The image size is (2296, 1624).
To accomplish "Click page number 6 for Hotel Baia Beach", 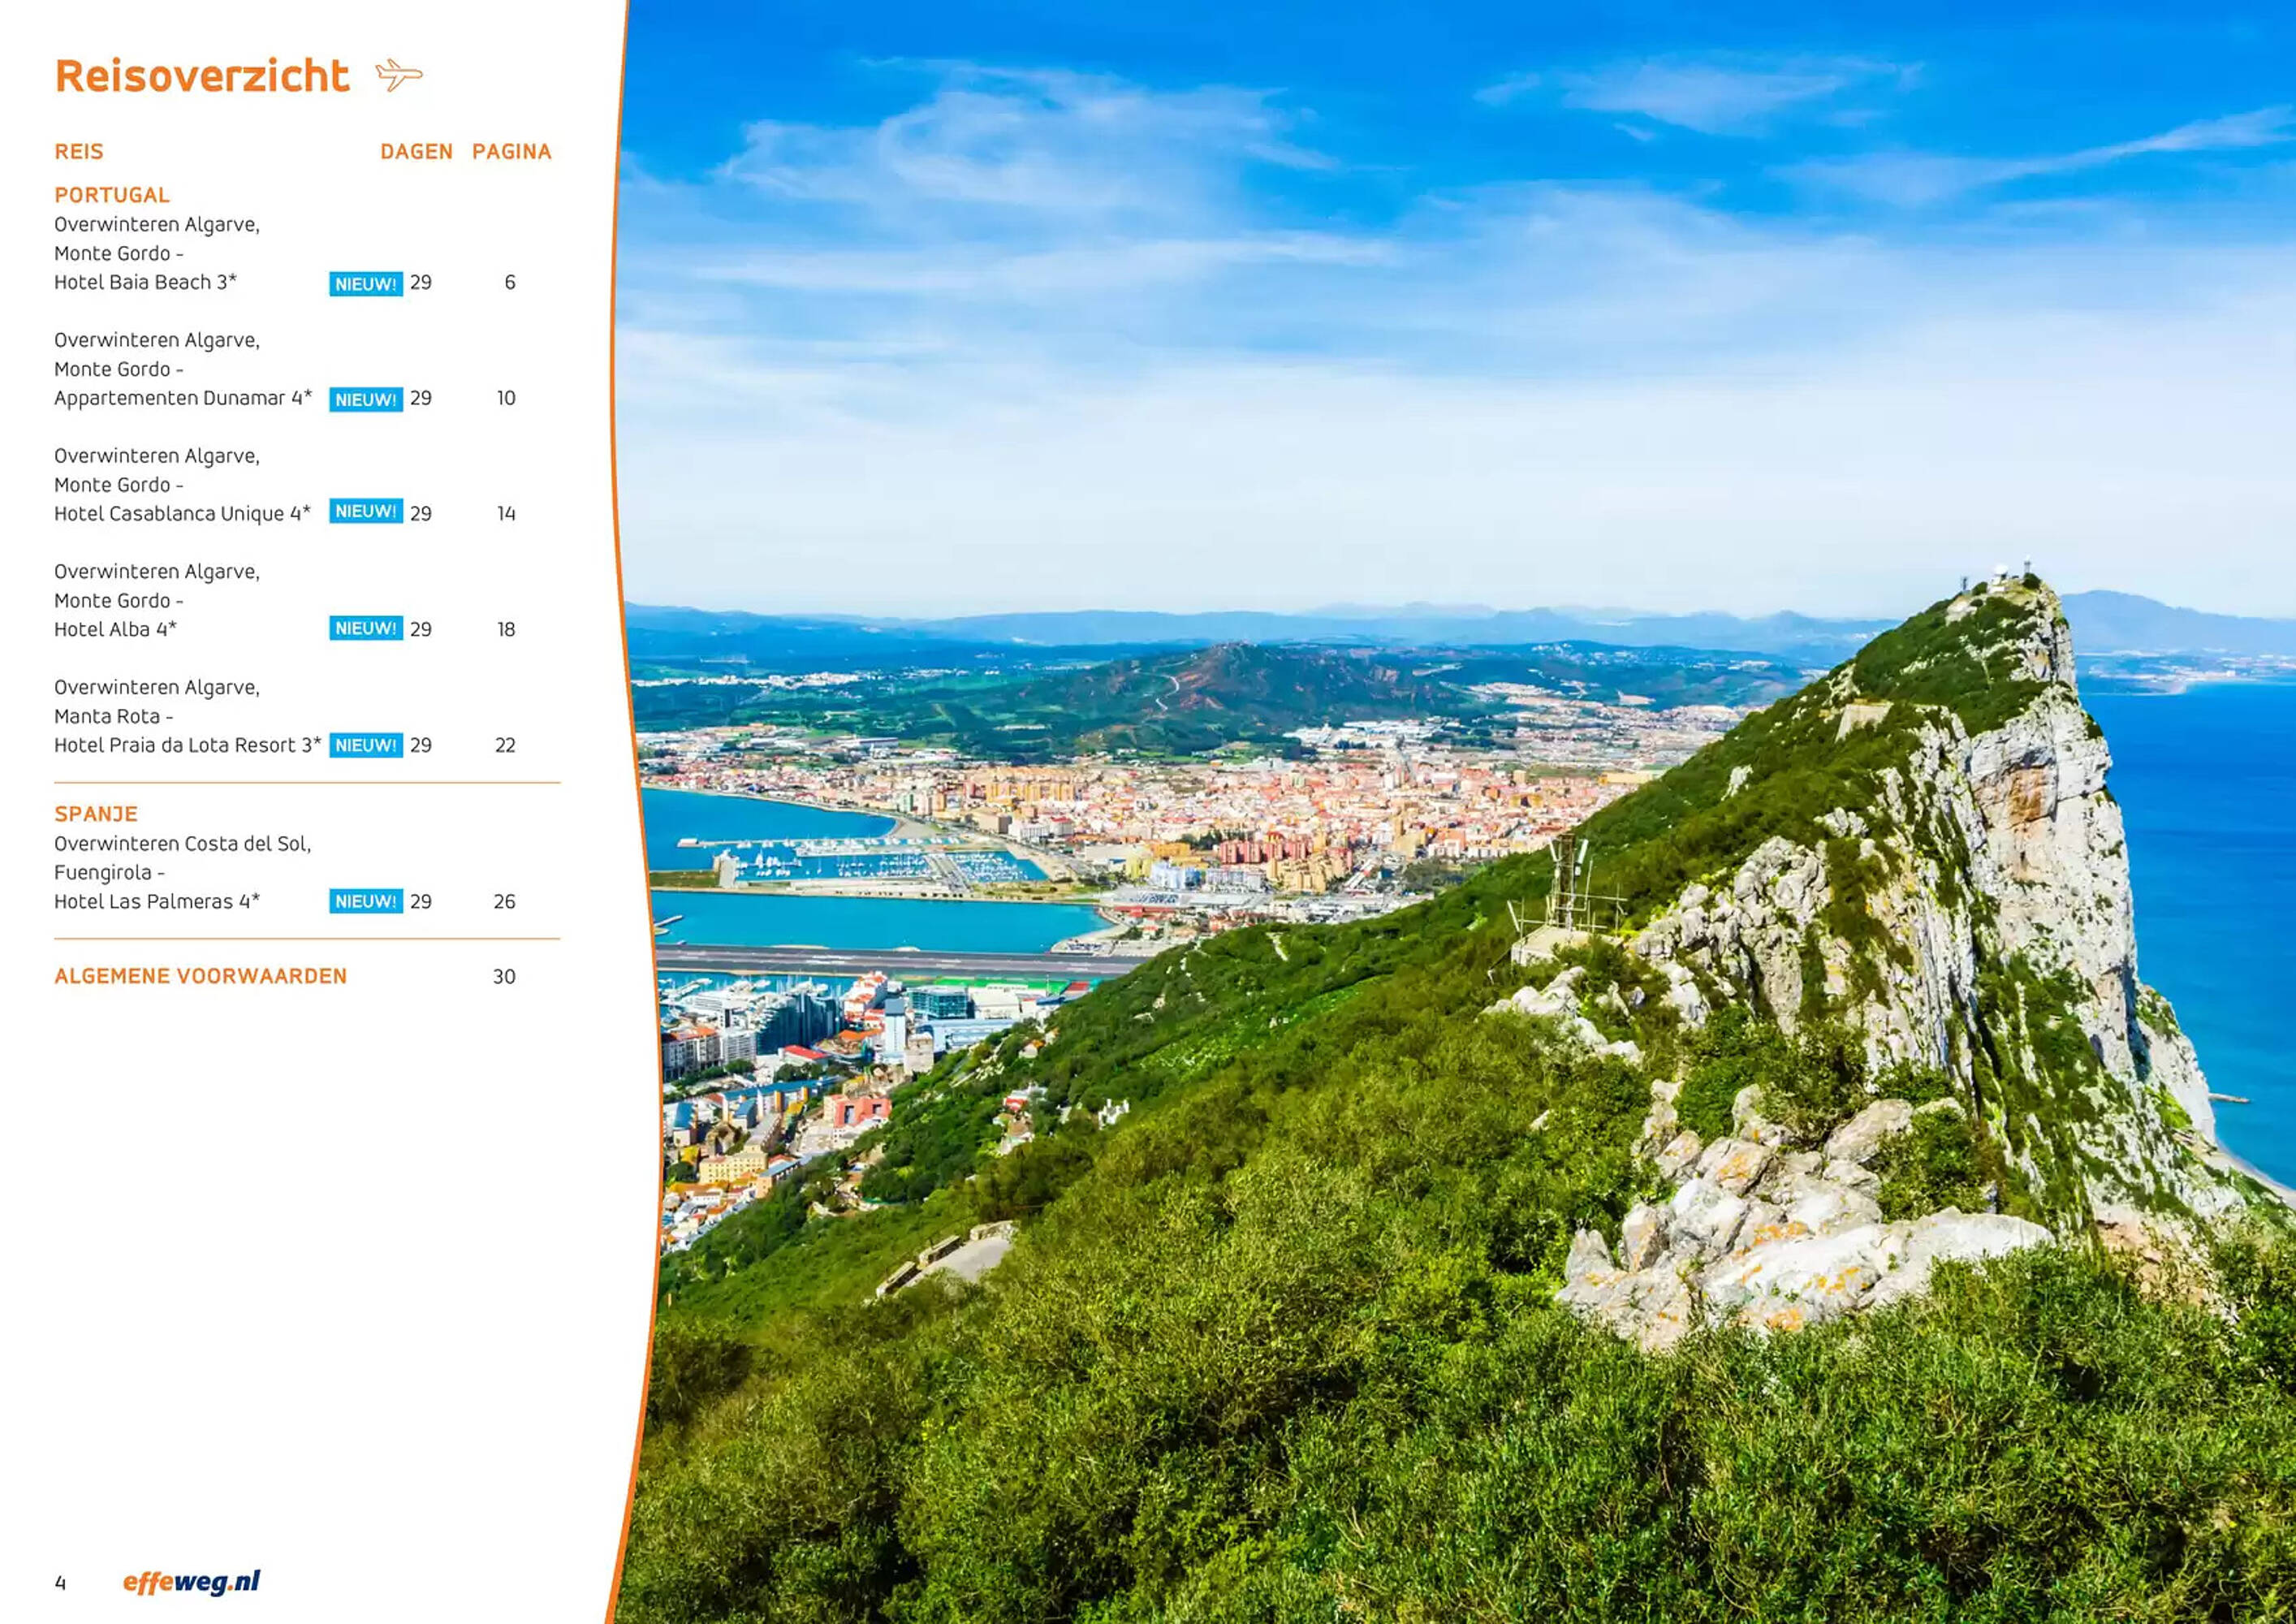I will (x=510, y=283).
